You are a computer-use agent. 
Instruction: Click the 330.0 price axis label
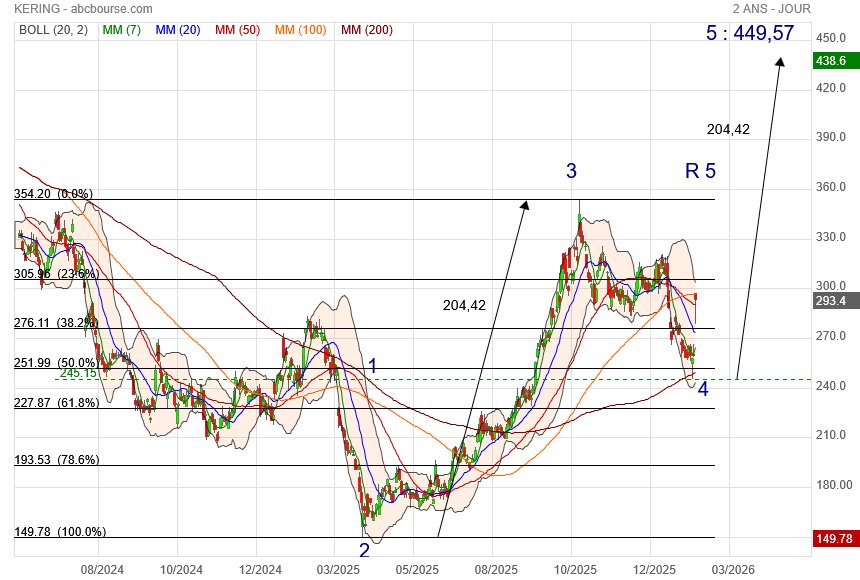point(831,237)
